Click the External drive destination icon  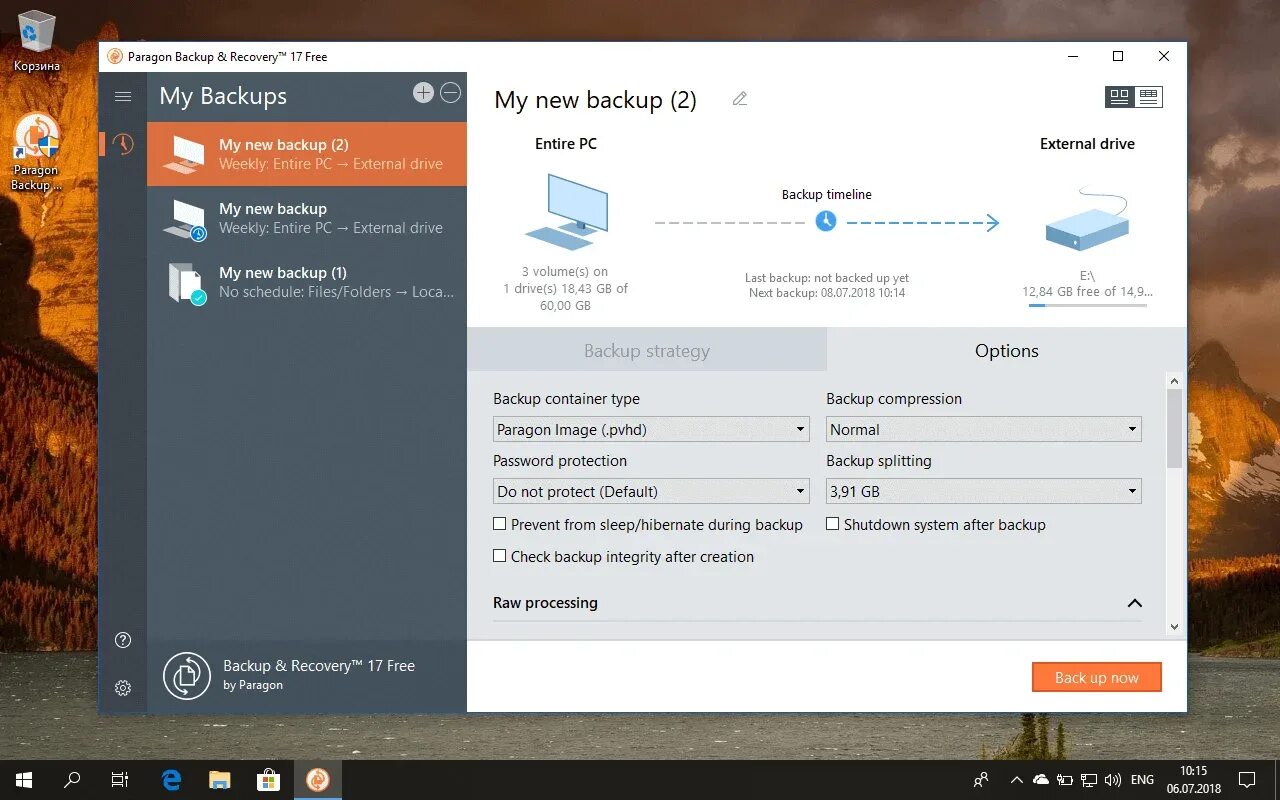[1087, 219]
